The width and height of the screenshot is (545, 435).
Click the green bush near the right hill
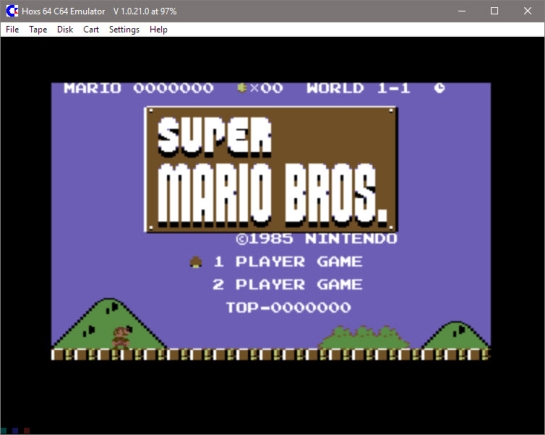pyautogui.click(x=364, y=337)
